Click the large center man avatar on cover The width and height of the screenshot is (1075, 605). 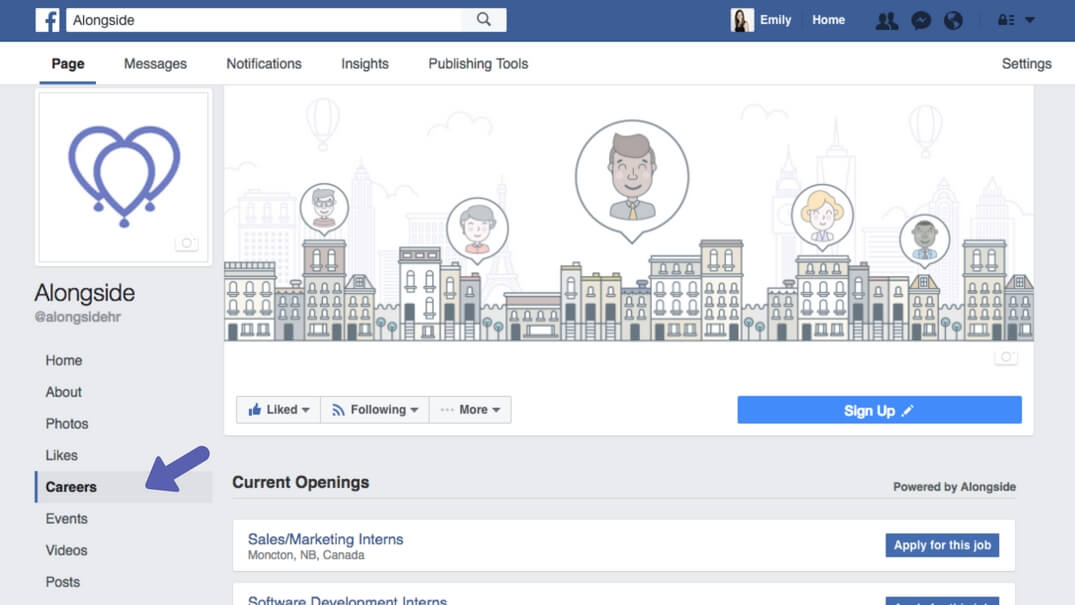point(632,177)
